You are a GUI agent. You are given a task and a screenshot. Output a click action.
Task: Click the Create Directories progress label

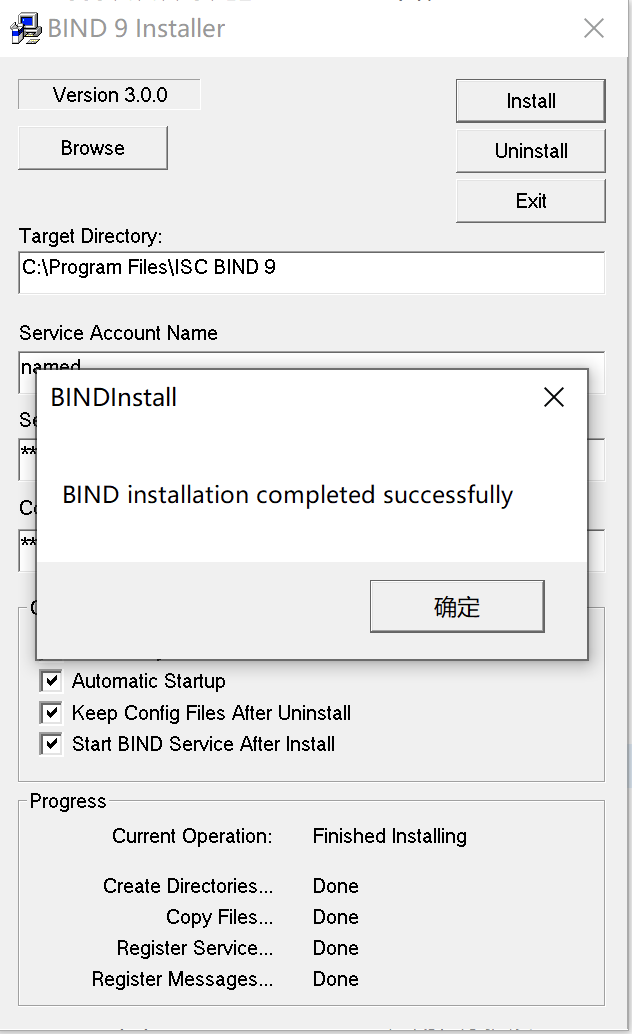188,886
